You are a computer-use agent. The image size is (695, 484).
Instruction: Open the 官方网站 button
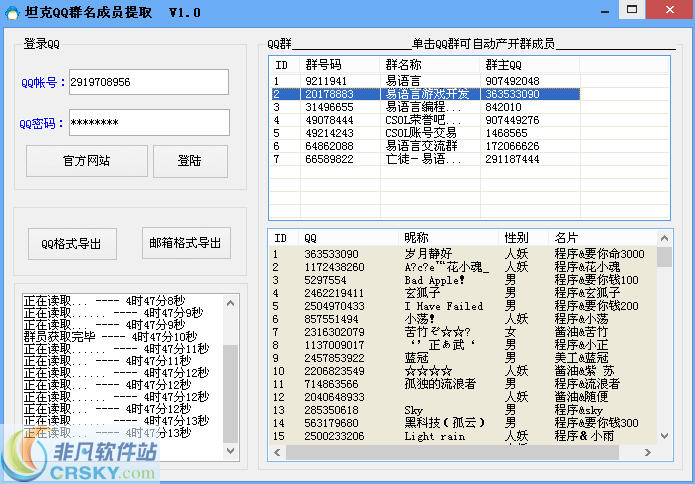[x=87, y=161]
